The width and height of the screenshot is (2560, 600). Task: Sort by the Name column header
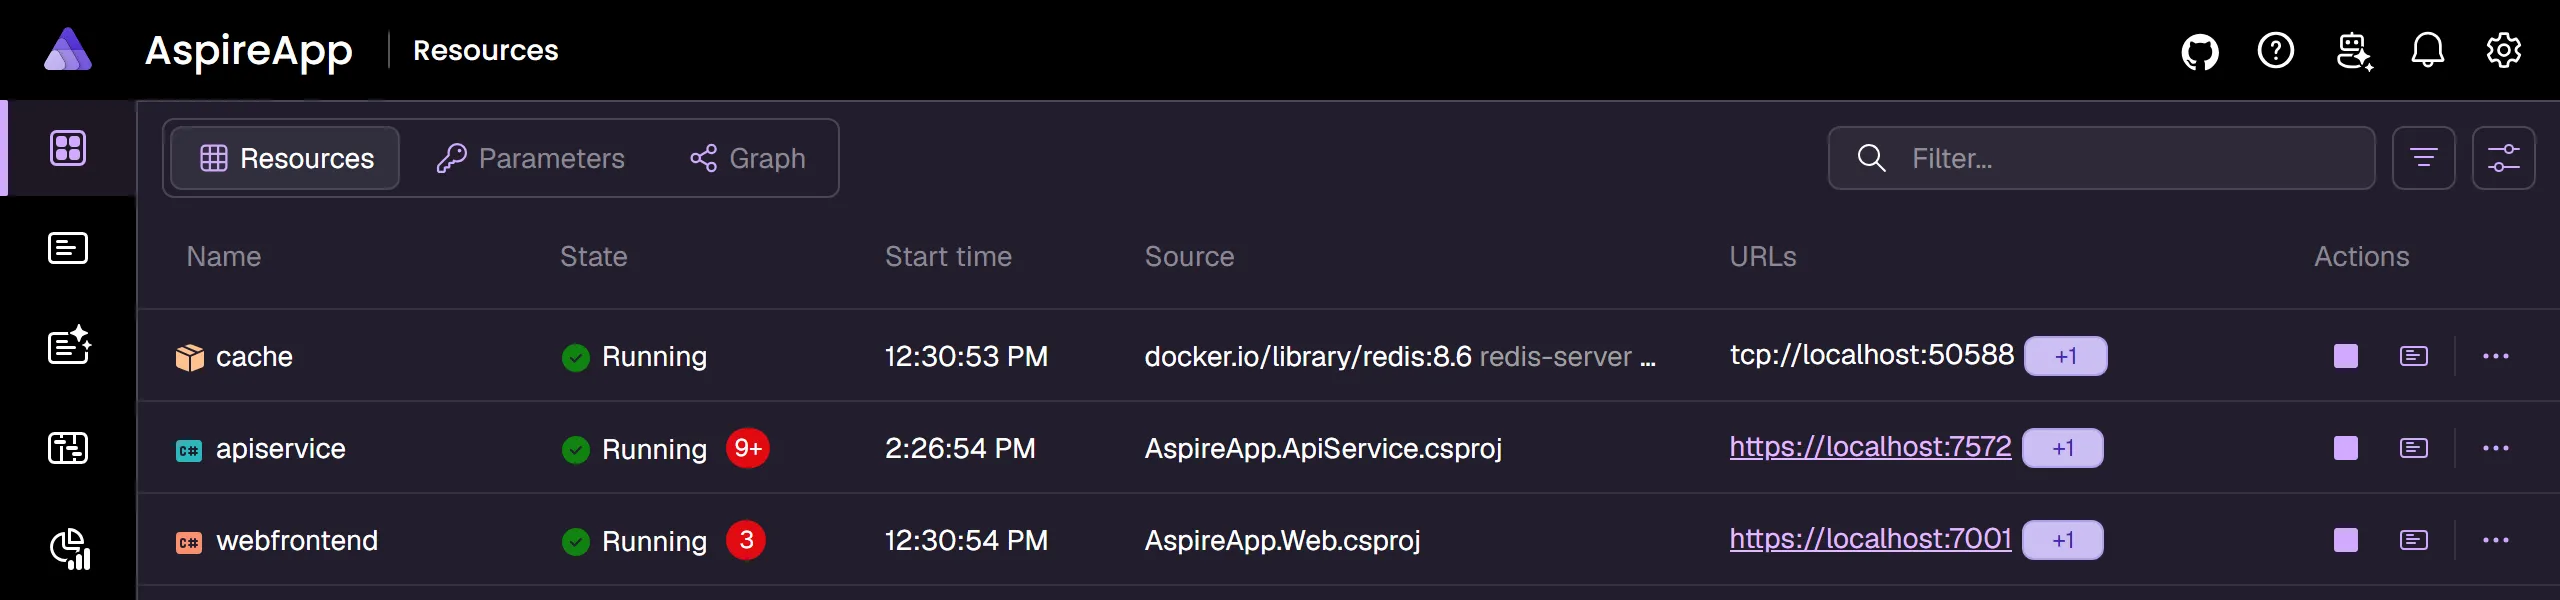point(224,257)
